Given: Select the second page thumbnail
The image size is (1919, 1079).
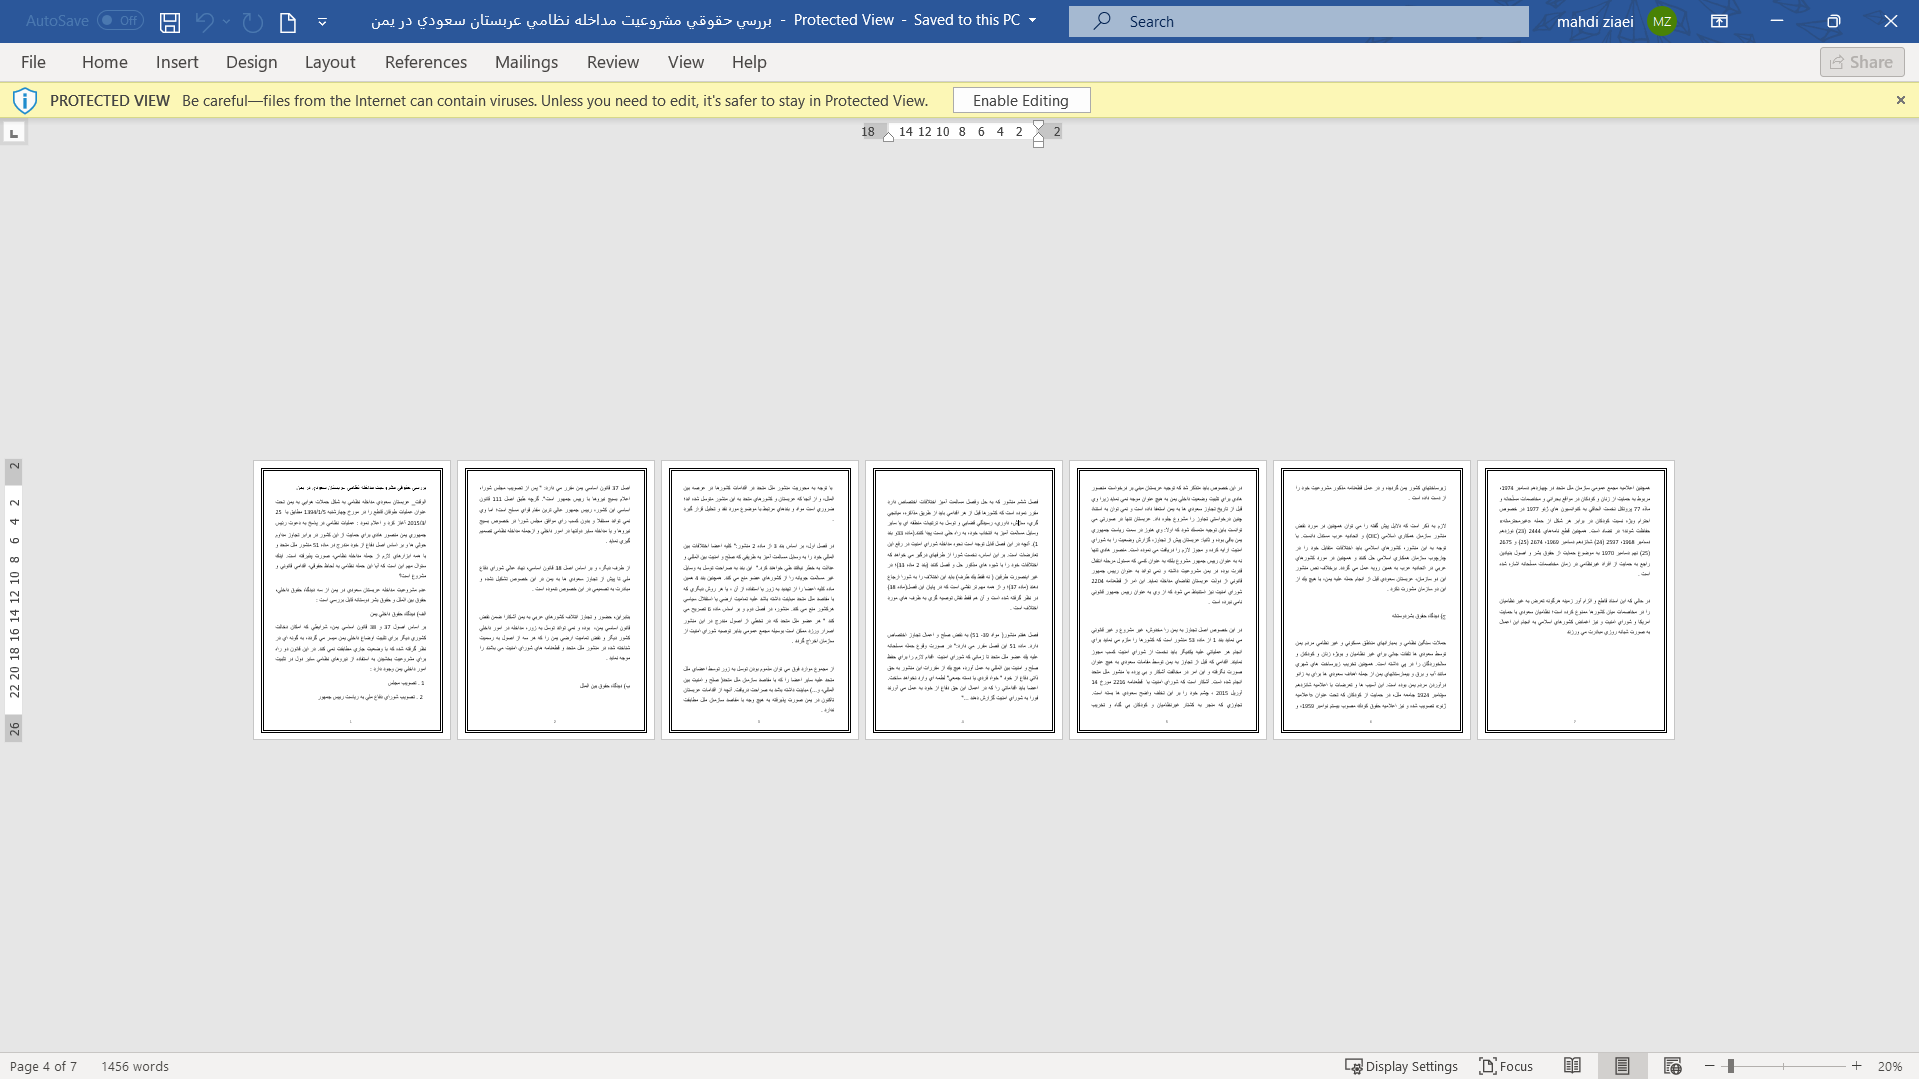Looking at the screenshot, I should (x=556, y=600).
